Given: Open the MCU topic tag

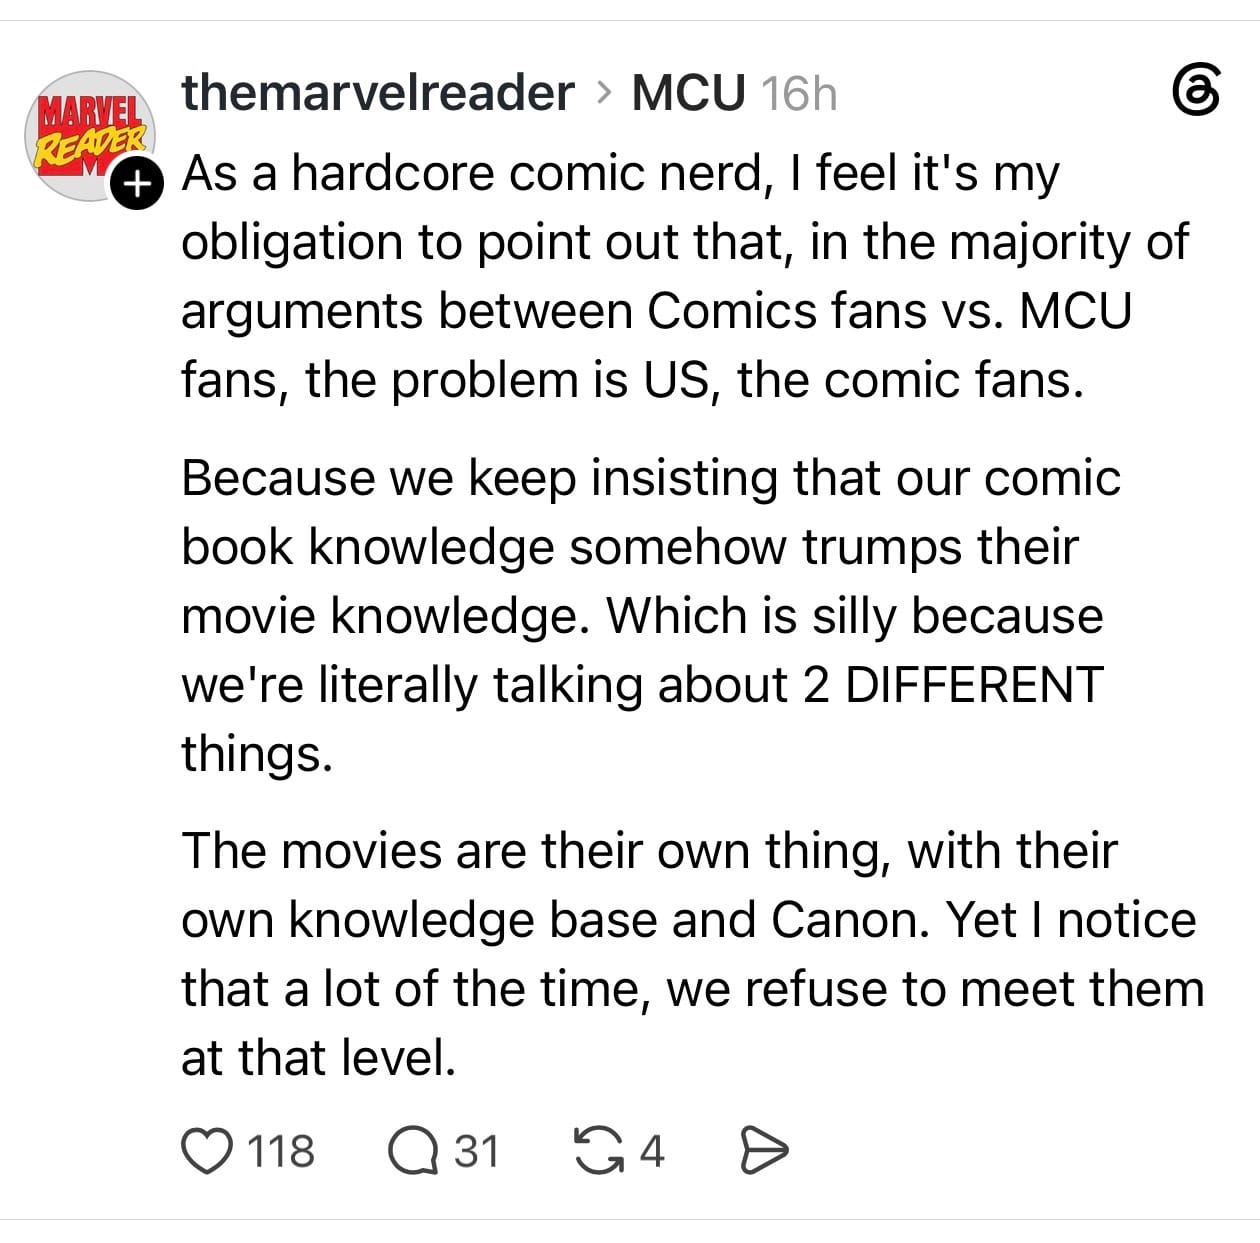Looking at the screenshot, I should point(689,92).
